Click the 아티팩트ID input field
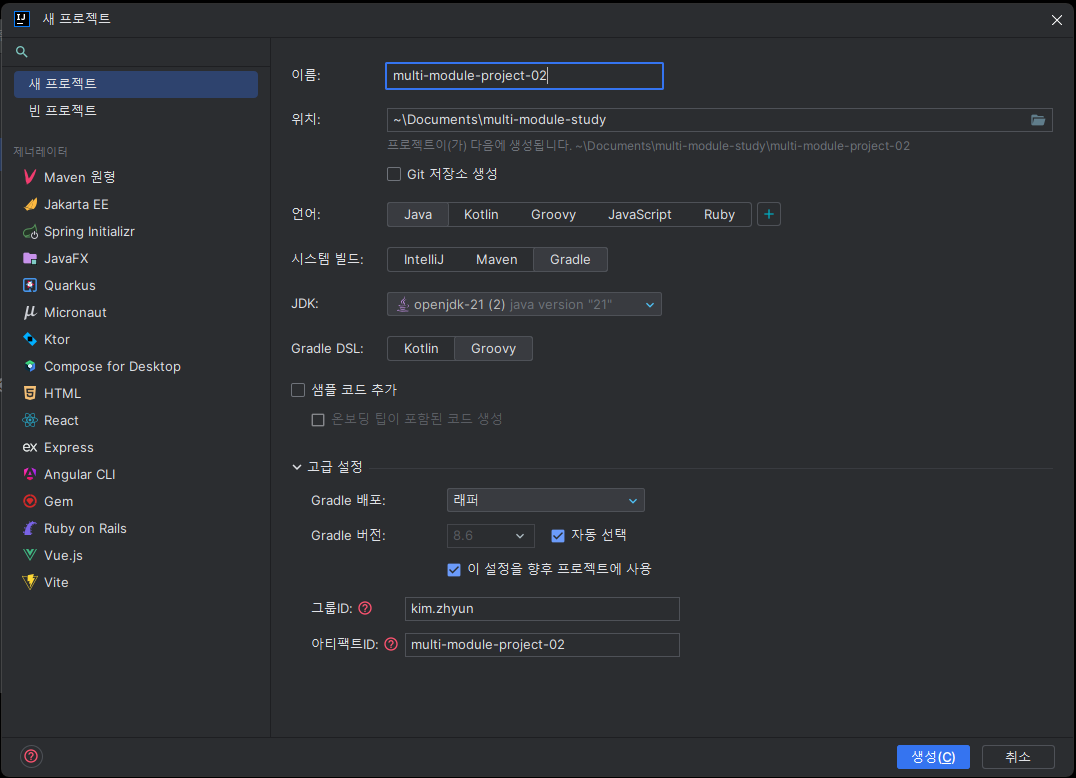The height and width of the screenshot is (778, 1076). coord(542,645)
